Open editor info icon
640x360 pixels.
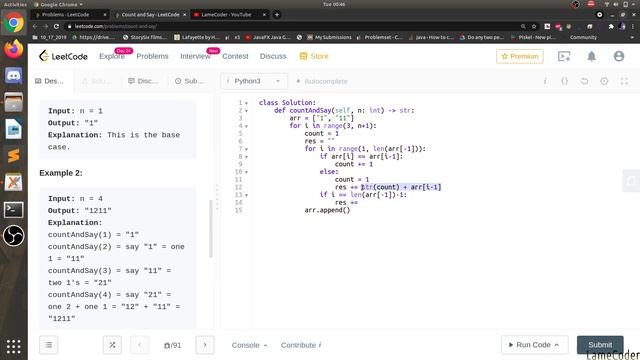tap(545, 81)
